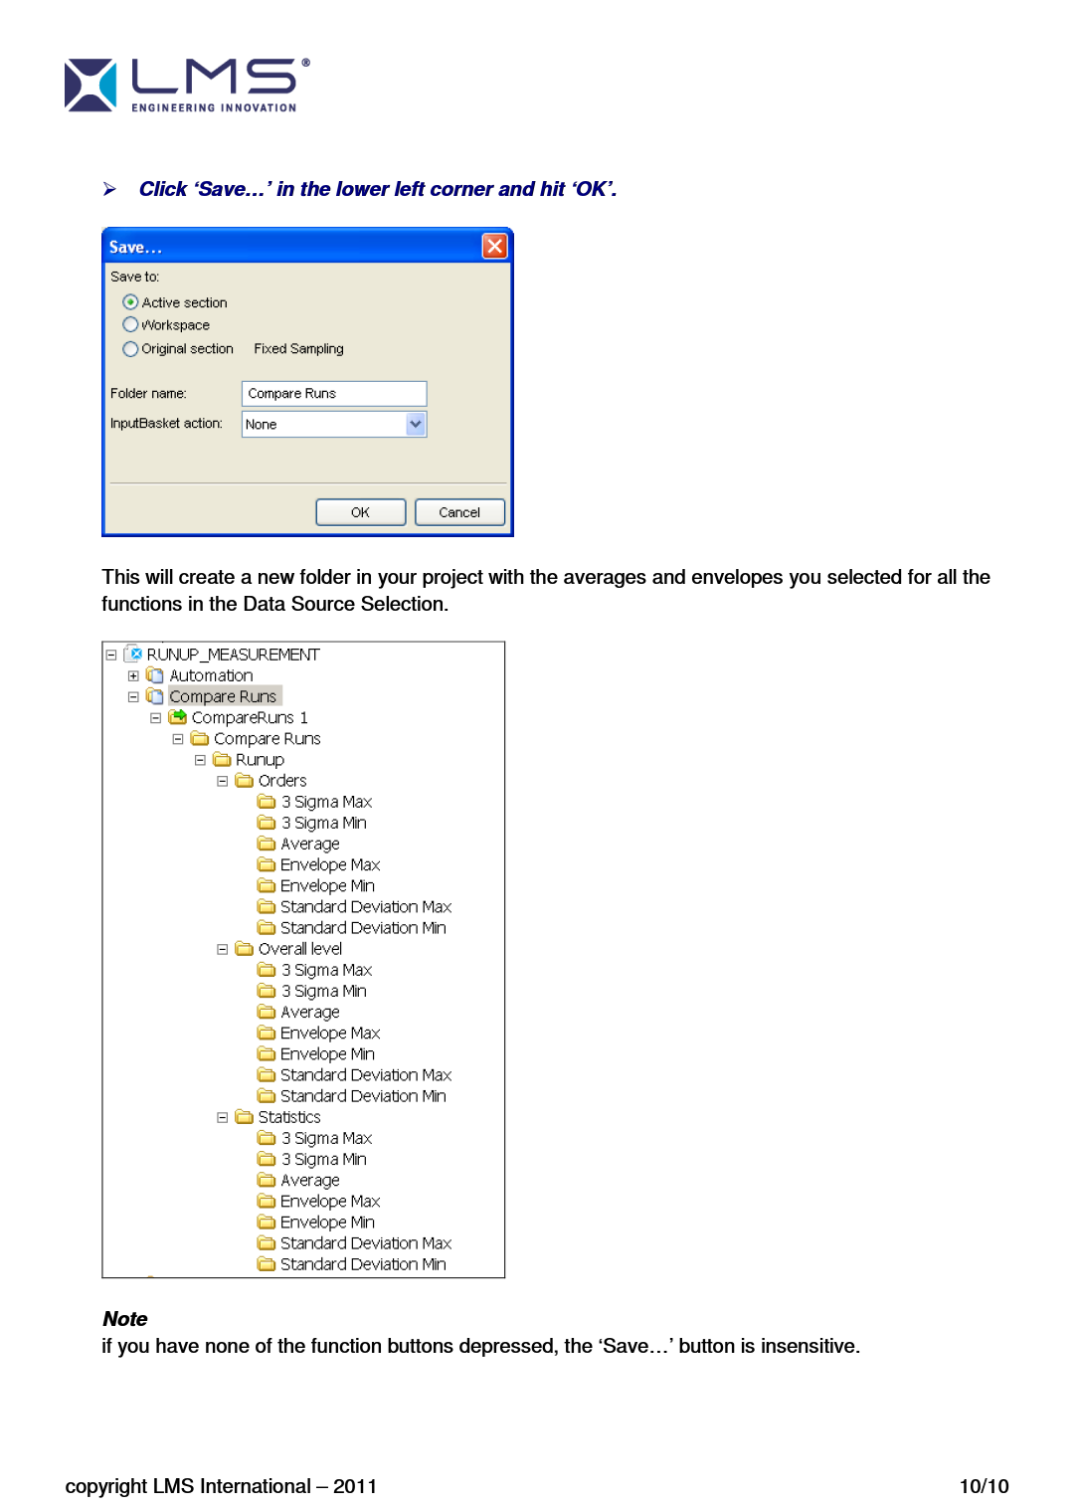
Task: Click folder icon of Compare Runs beneath CompareRuns 1
Action: (x=200, y=738)
